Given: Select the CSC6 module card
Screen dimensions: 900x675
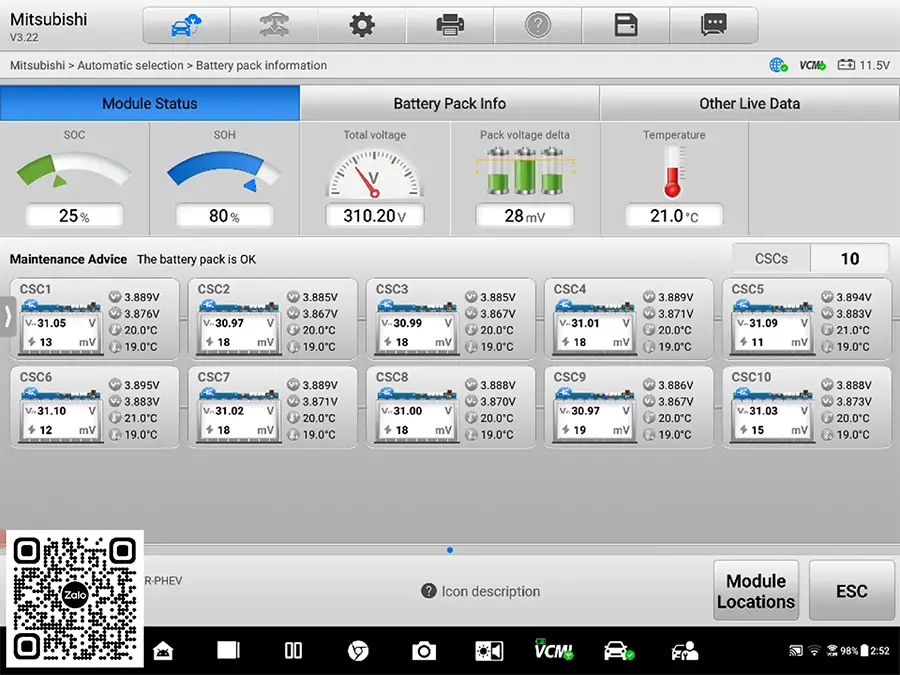Looking at the screenshot, I should [x=94, y=407].
